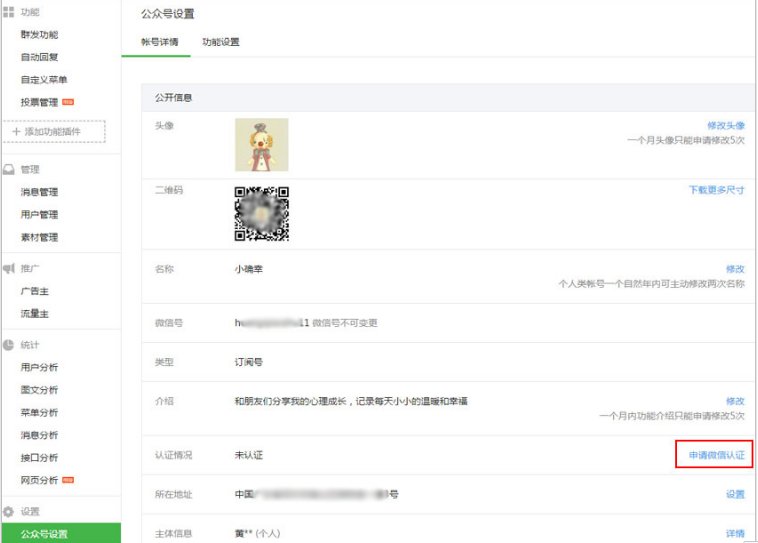This screenshot has height=543, width=758.
Task: View 接口分析 statistics
Action: point(39,457)
